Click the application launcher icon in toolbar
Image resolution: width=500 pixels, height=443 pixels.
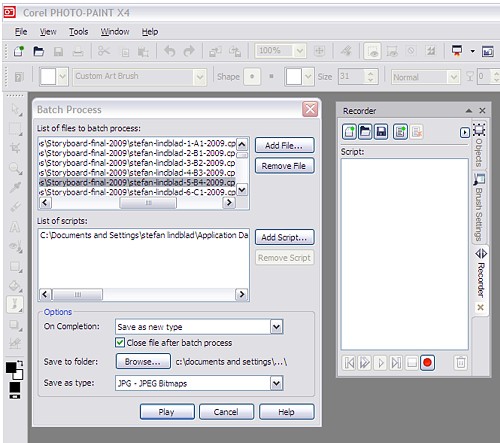coord(457,51)
